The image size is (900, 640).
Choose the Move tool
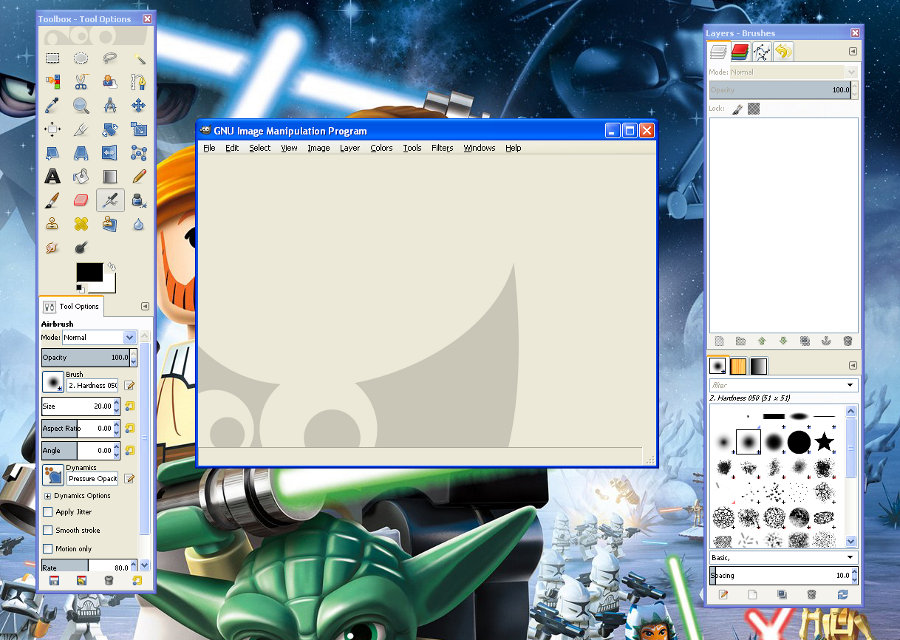pyautogui.click(x=138, y=105)
